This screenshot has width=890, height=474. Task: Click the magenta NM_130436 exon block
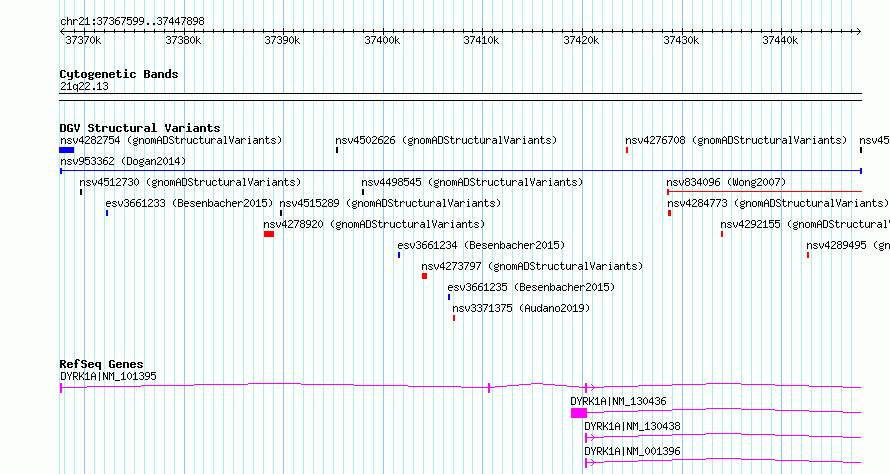579,413
